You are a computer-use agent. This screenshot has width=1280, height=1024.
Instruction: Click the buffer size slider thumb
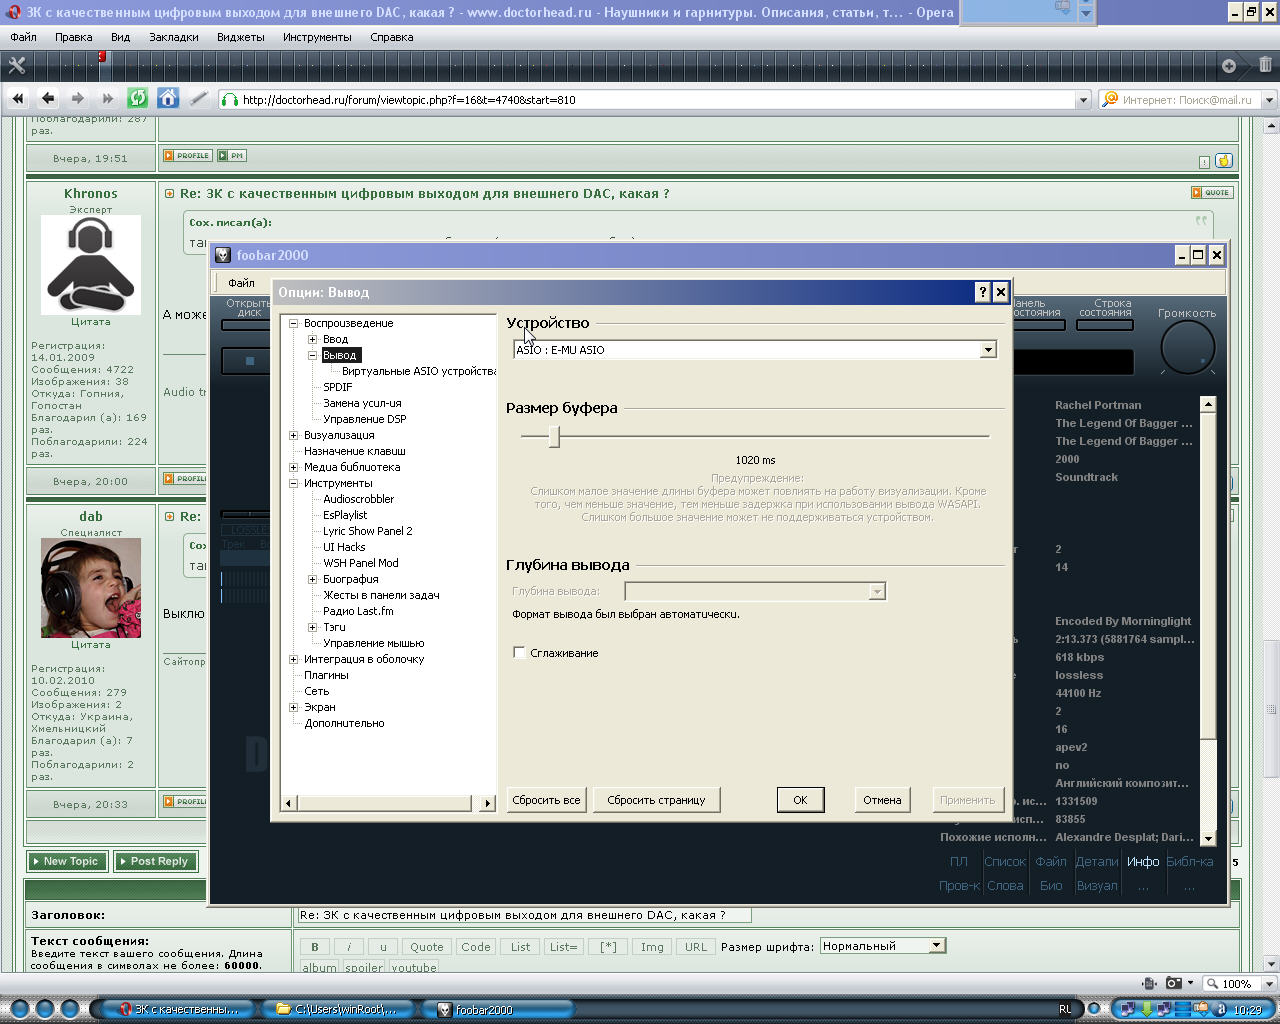(x=553, y=436)
